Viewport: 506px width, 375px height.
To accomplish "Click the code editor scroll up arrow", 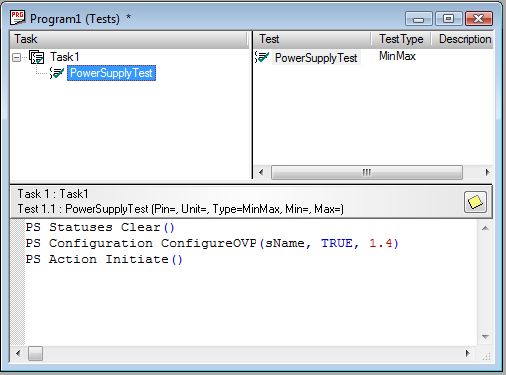I will coord(485,228).
